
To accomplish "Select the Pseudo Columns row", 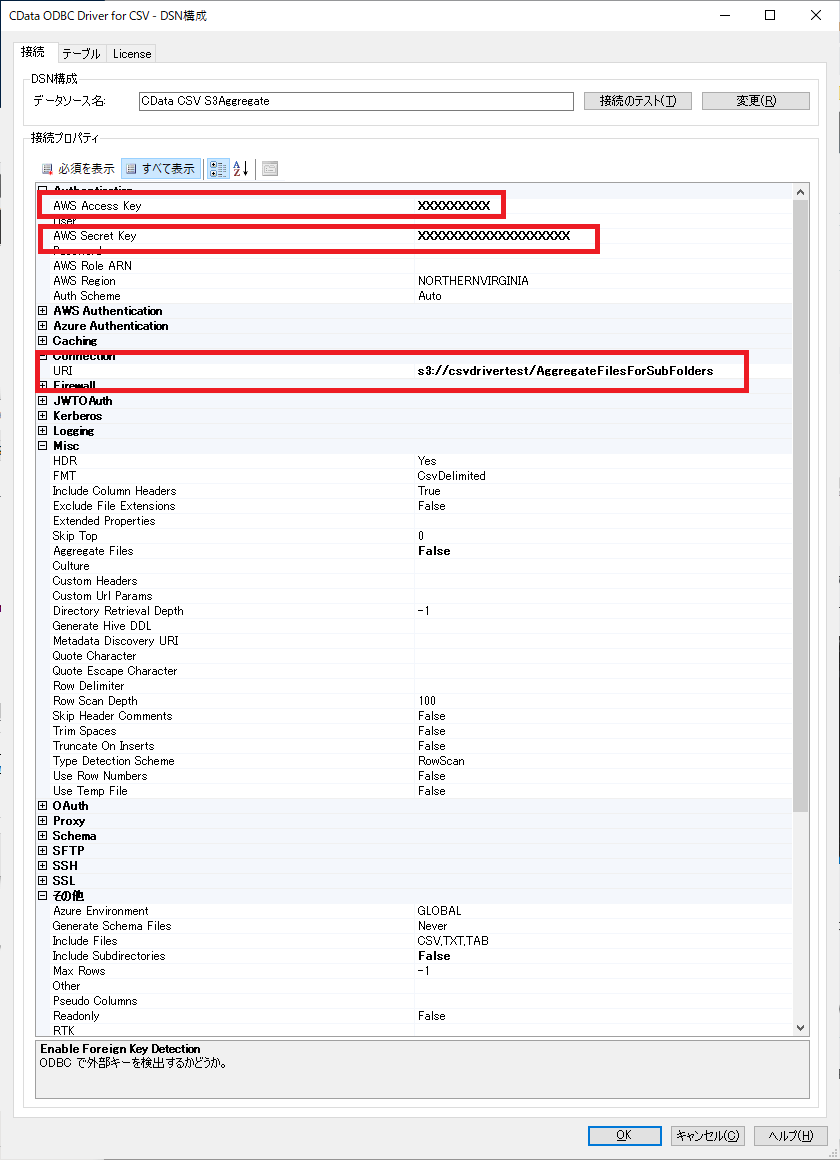I will tap(414, 1001).
